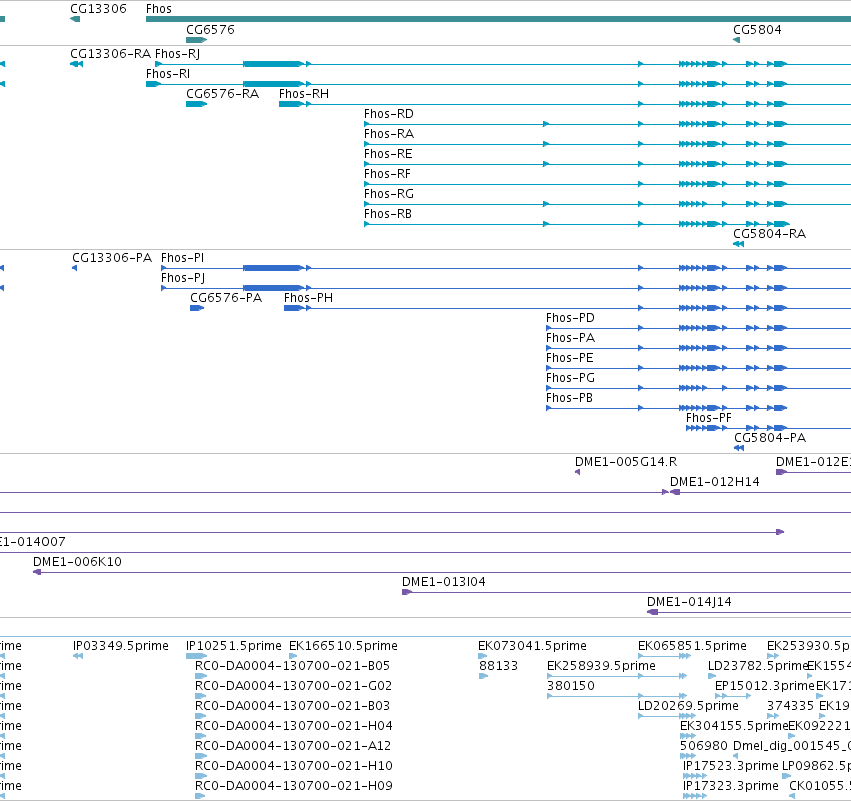Open the CG5804-PA protein label
The image size is (851, 801).
[770, 438]
